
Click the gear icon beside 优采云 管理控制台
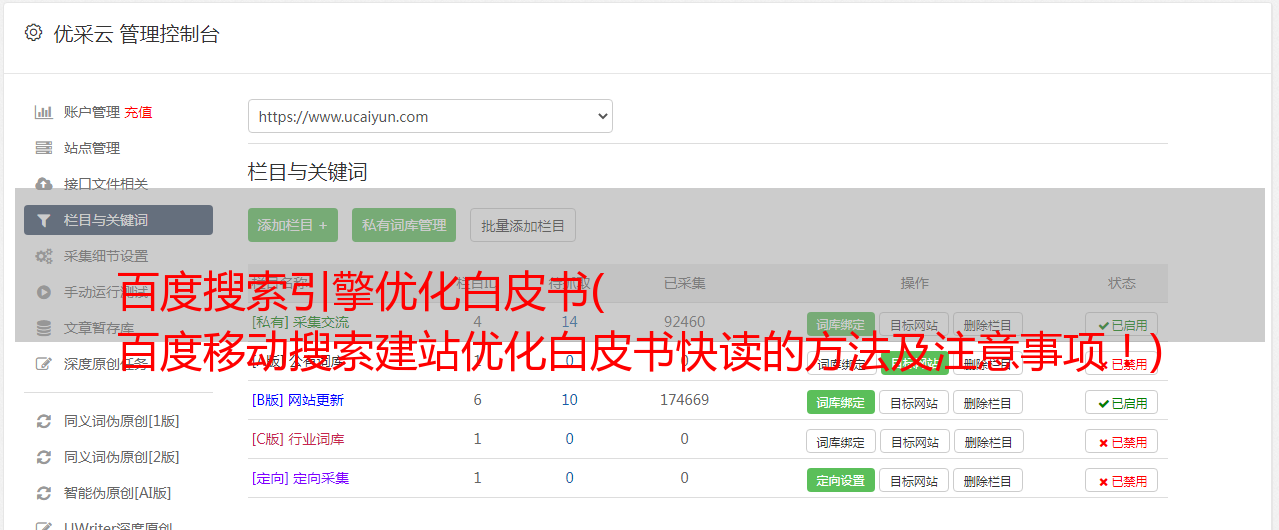click(33, 33)
